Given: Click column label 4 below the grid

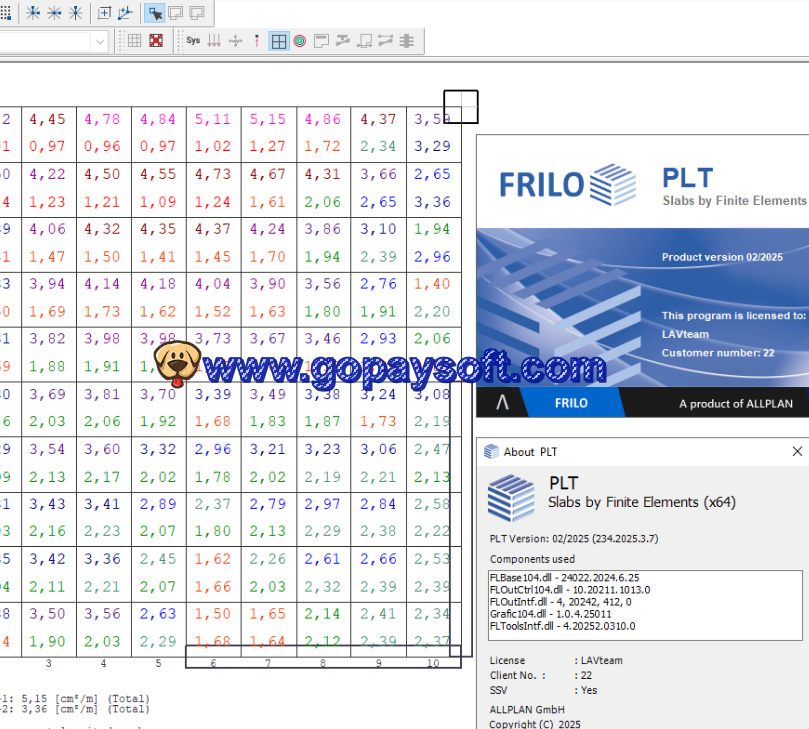Looking at the screenshot, I should click(103, 663).
